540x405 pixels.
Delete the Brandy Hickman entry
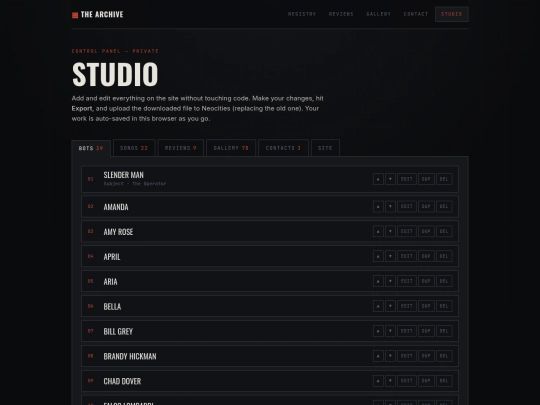pyautogui.click(x=444, y=356)
